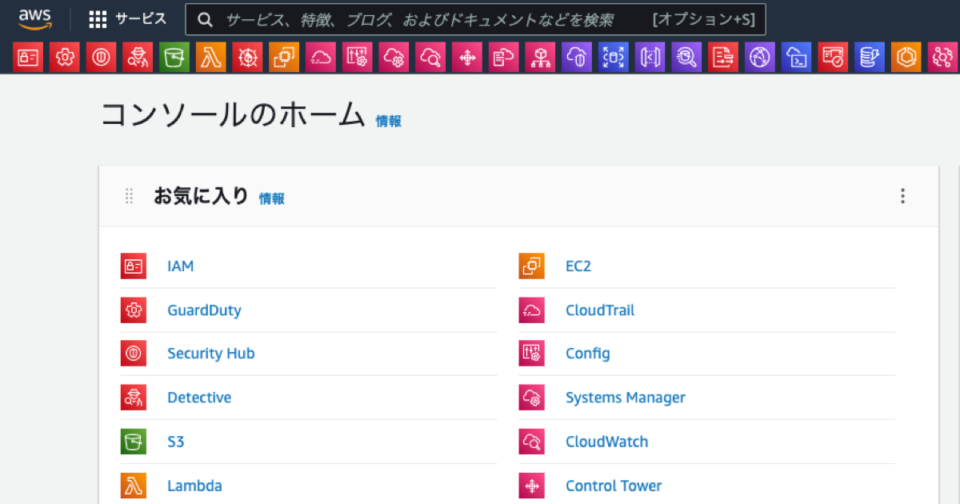Click the icon beside the Control Tower list entry
The image size is (960, 504).
point(531,486)
